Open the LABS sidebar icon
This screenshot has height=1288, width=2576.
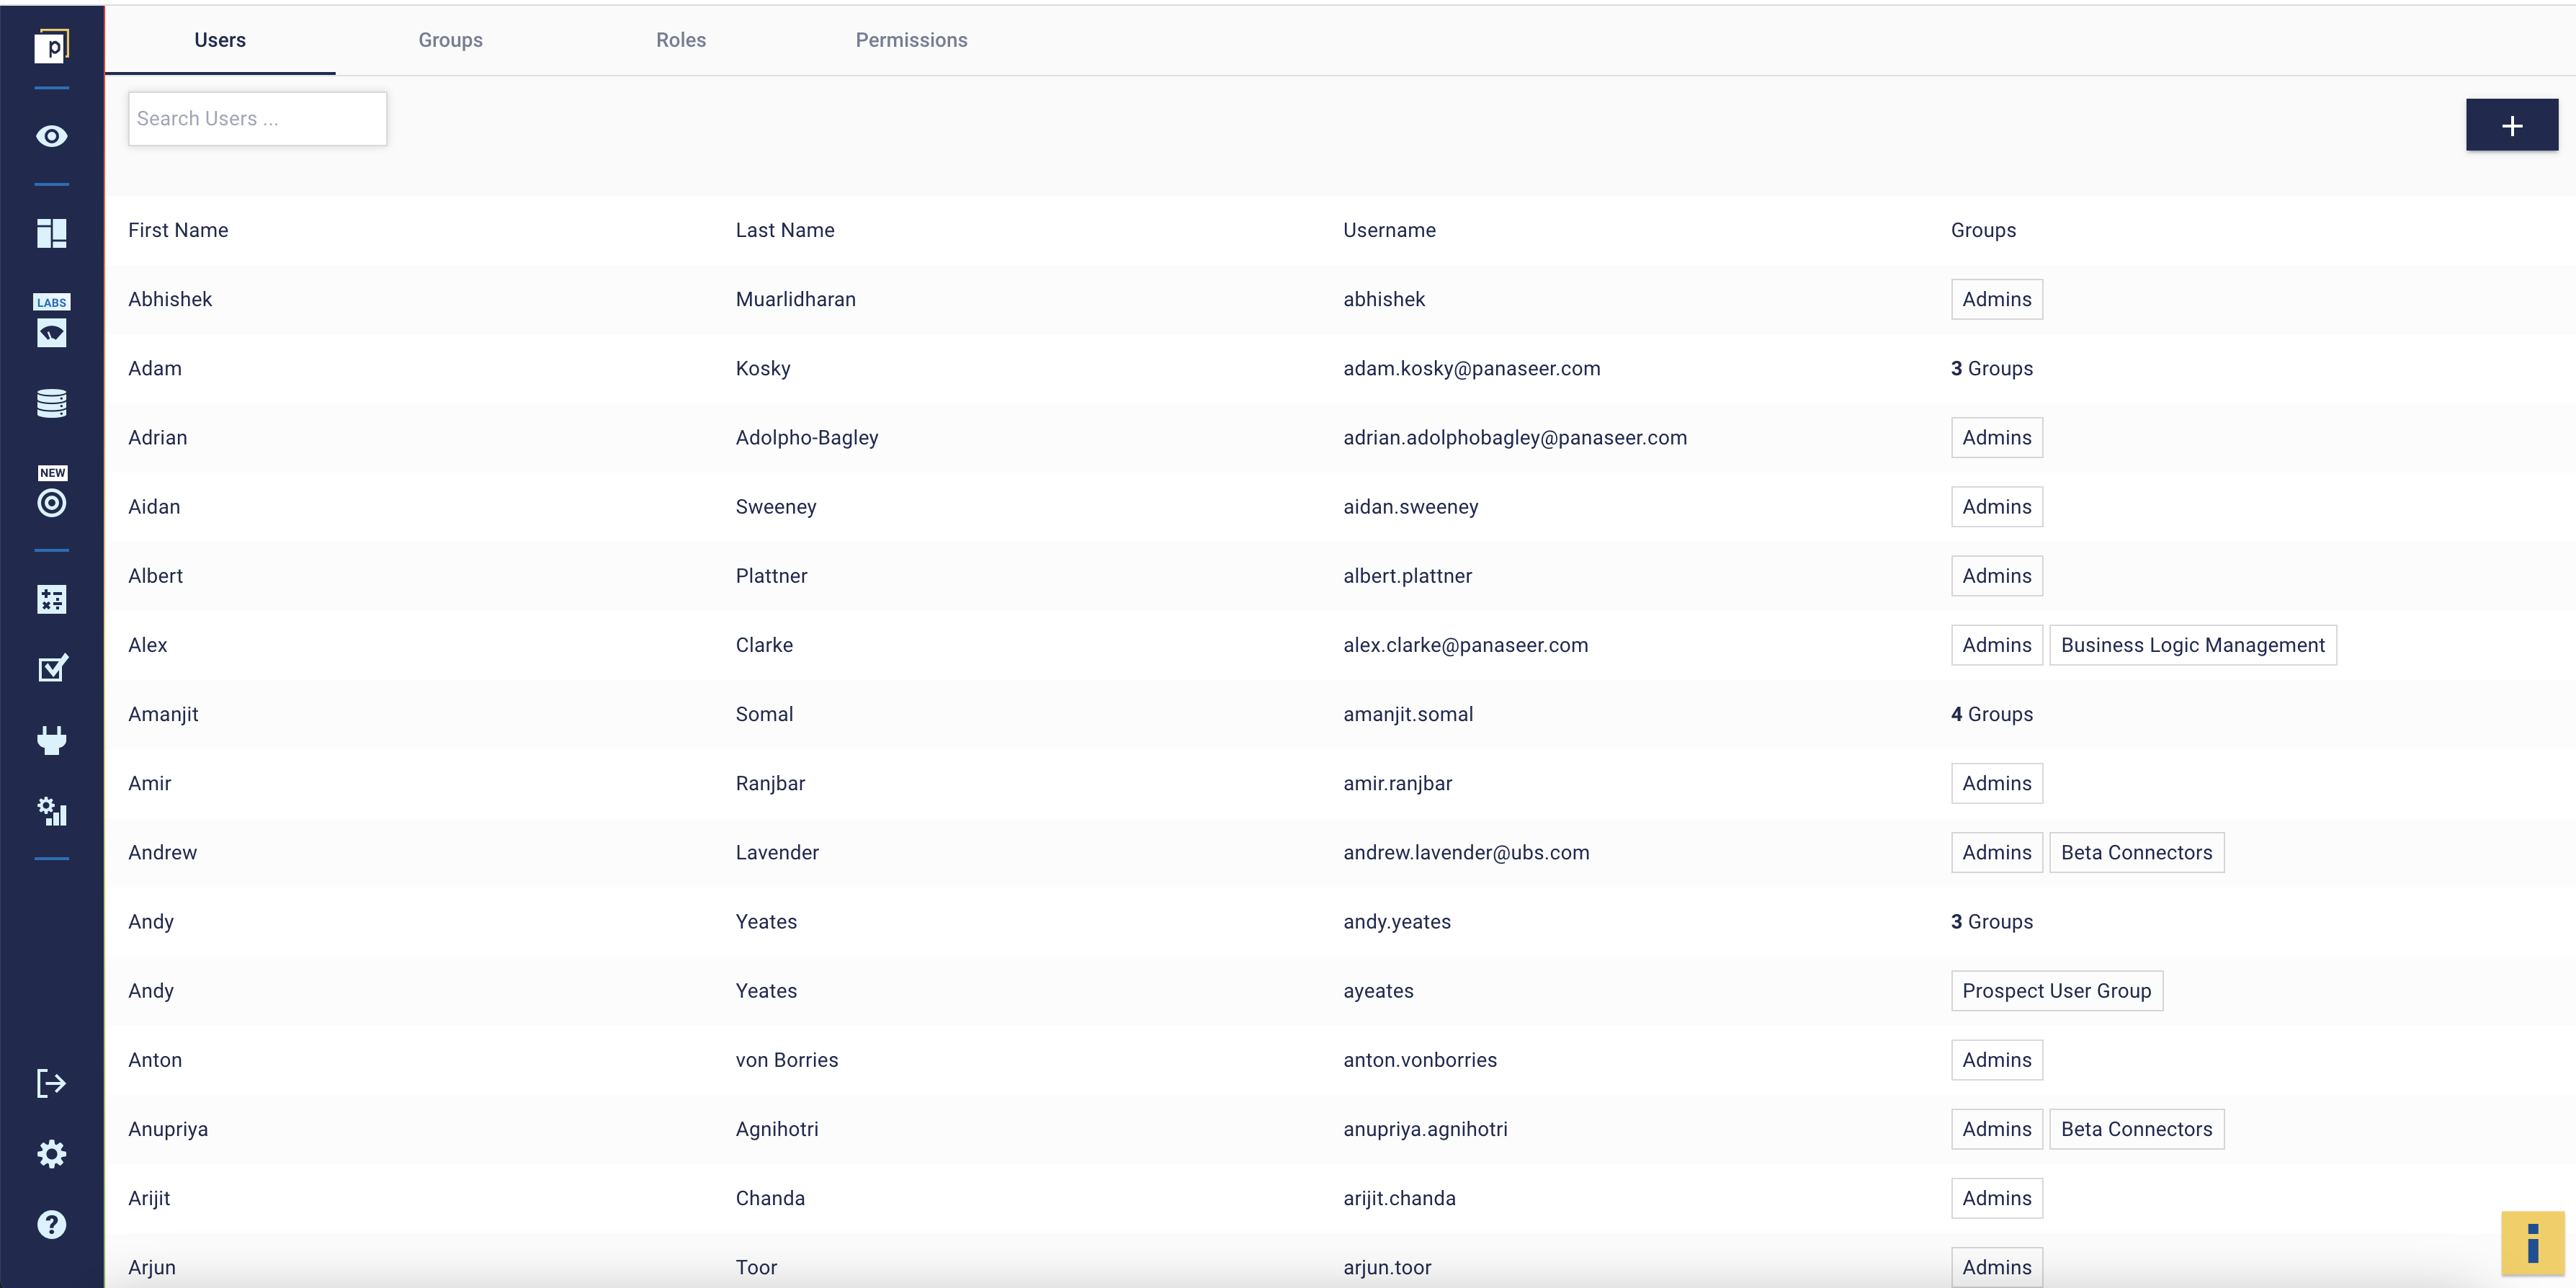click(x=52, y=322)
